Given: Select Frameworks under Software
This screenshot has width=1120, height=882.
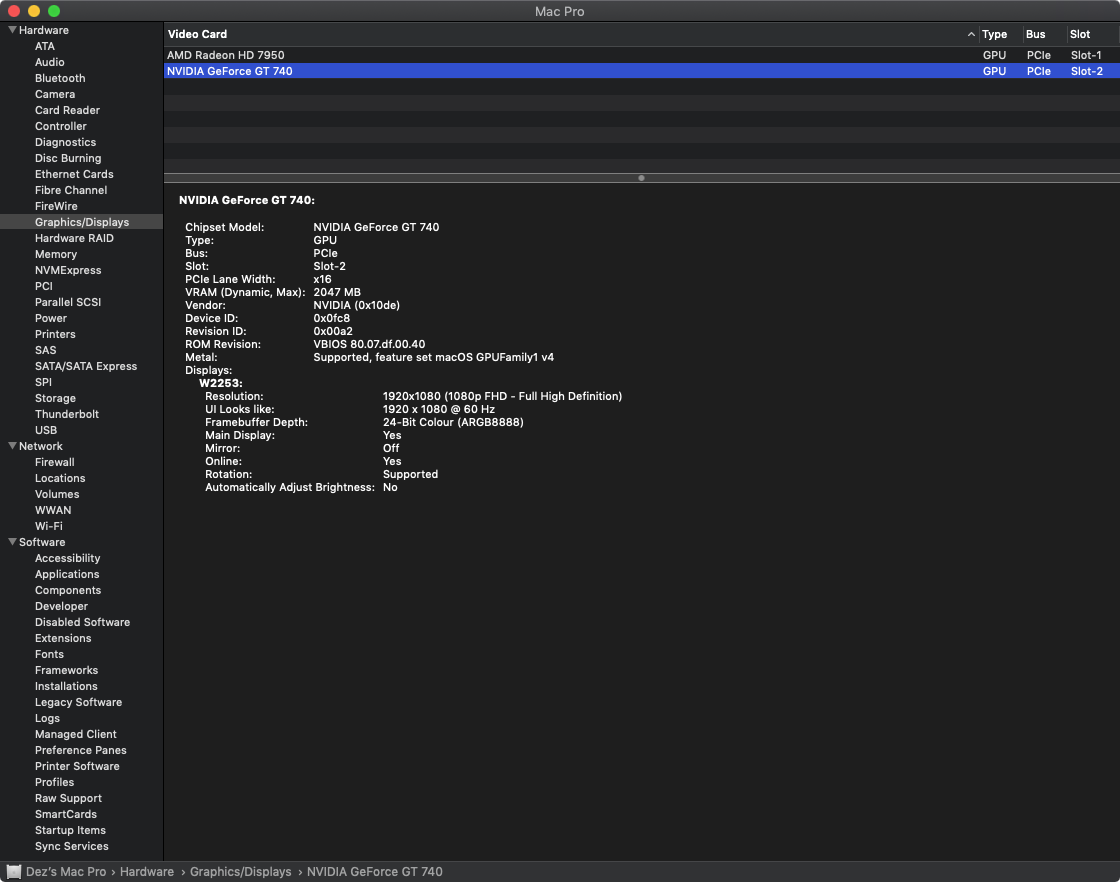Looking at the screenshot, I should click(66, 670).
